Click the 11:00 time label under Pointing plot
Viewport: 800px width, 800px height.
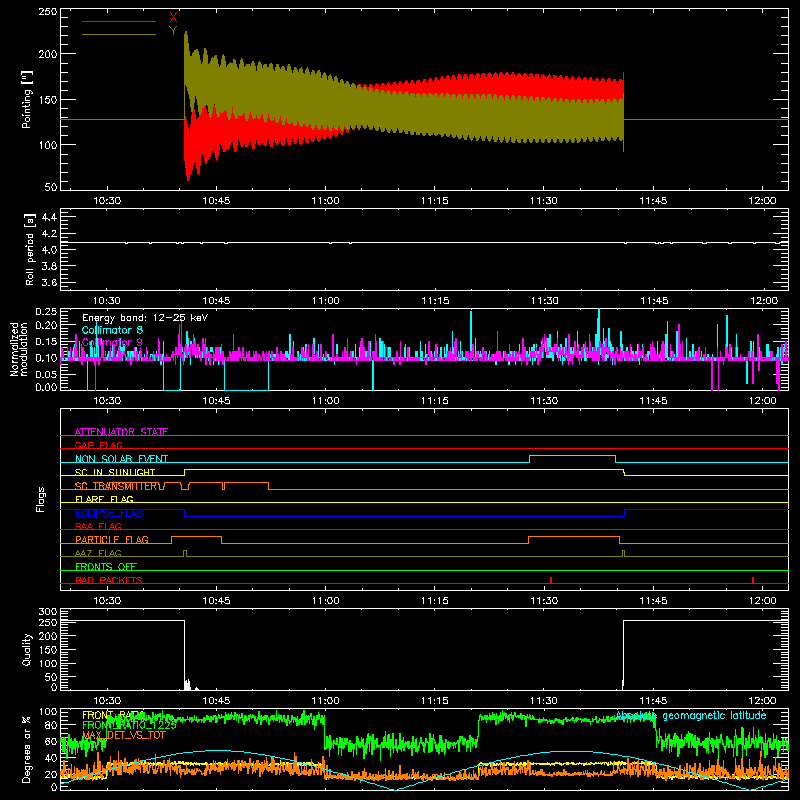pos(326,201)
